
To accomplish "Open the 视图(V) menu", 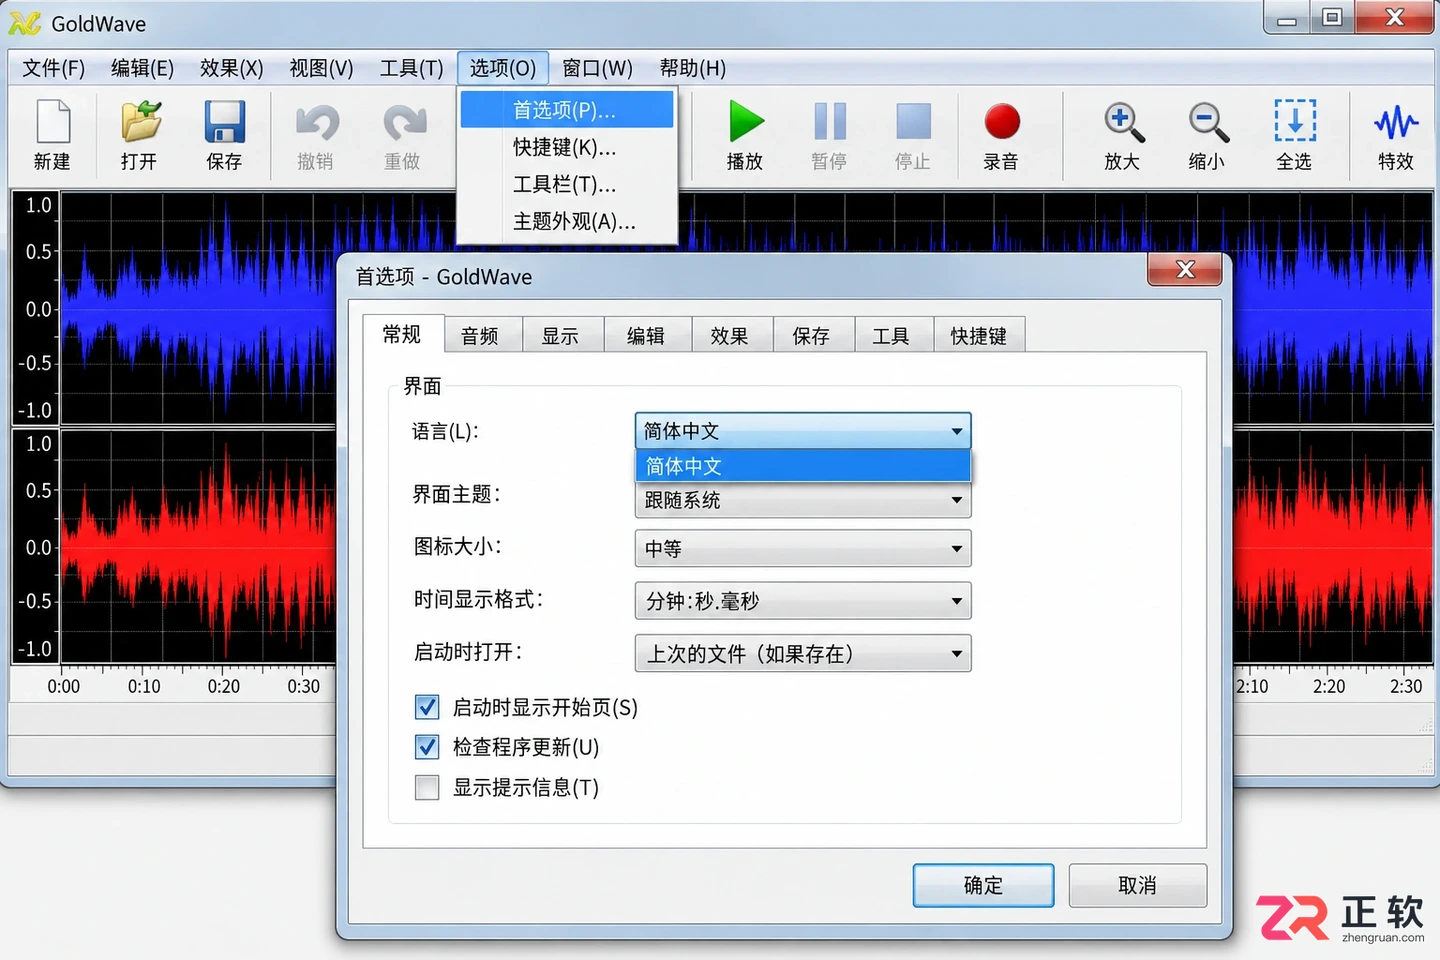I will point(321,68).
